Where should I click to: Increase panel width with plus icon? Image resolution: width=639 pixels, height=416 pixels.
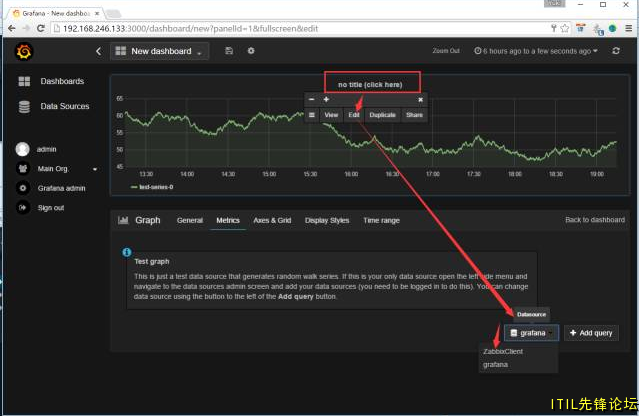[326, 99]
